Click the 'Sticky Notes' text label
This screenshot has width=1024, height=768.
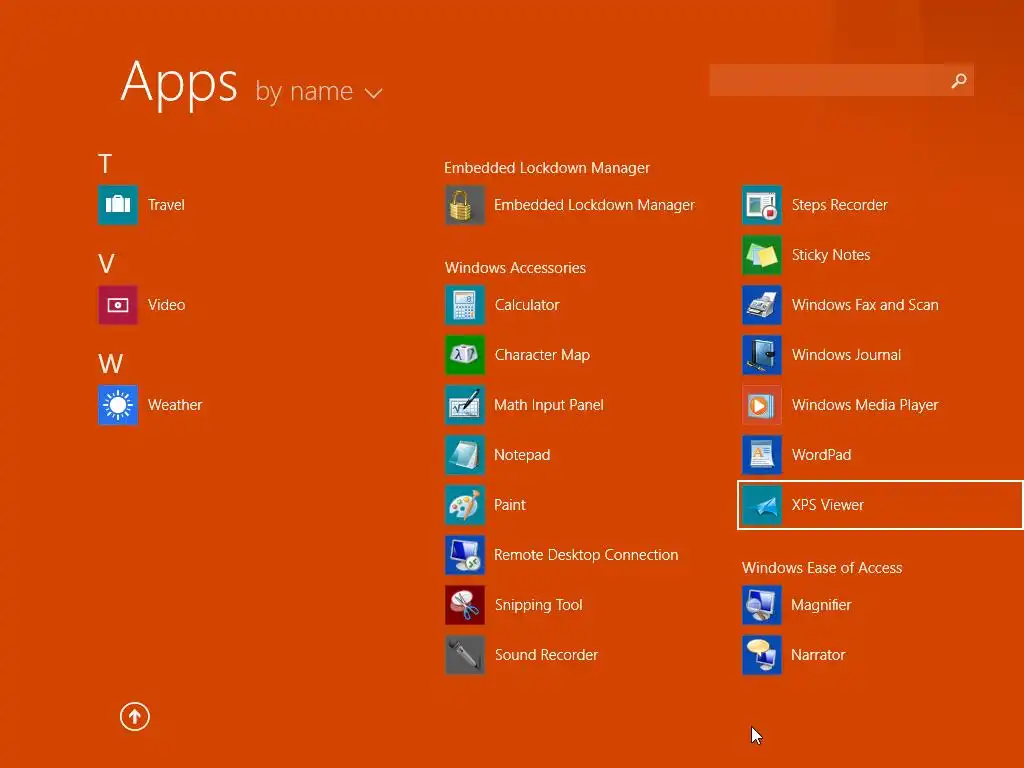pos(831,255)
